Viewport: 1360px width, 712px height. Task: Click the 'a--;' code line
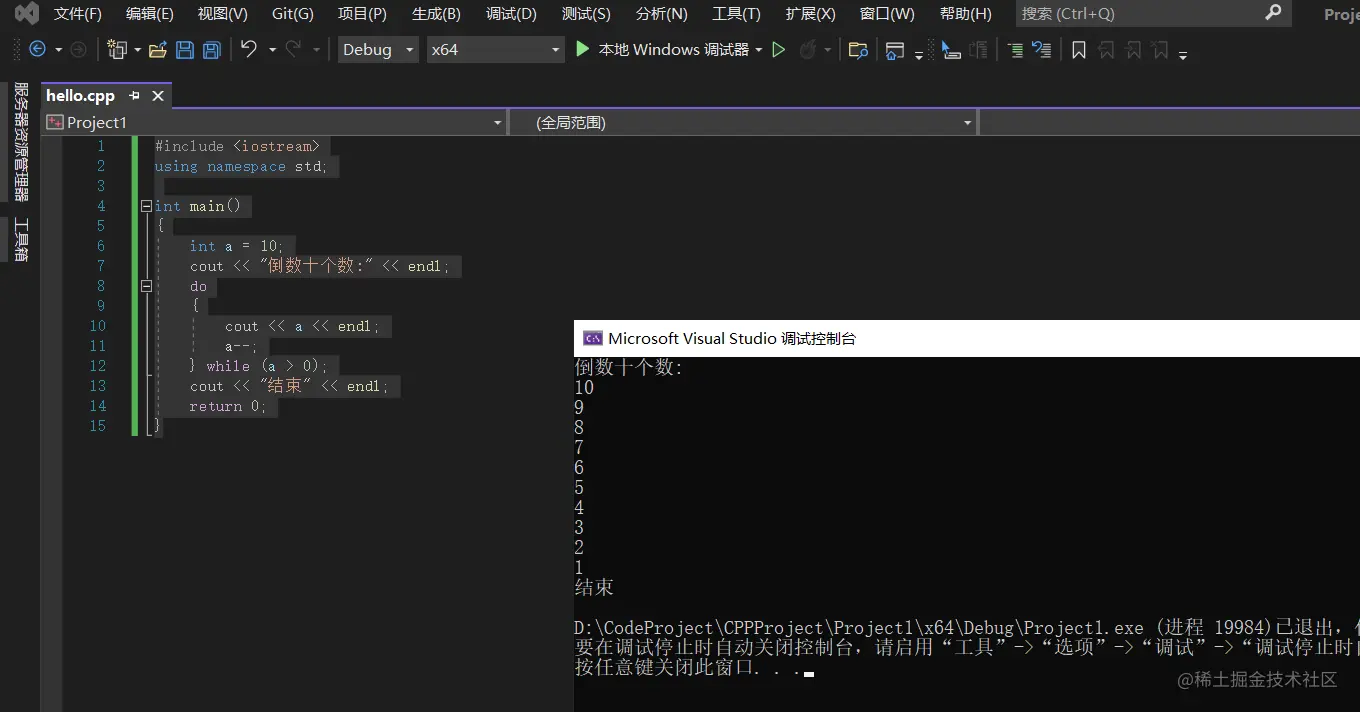pos(241,346)
